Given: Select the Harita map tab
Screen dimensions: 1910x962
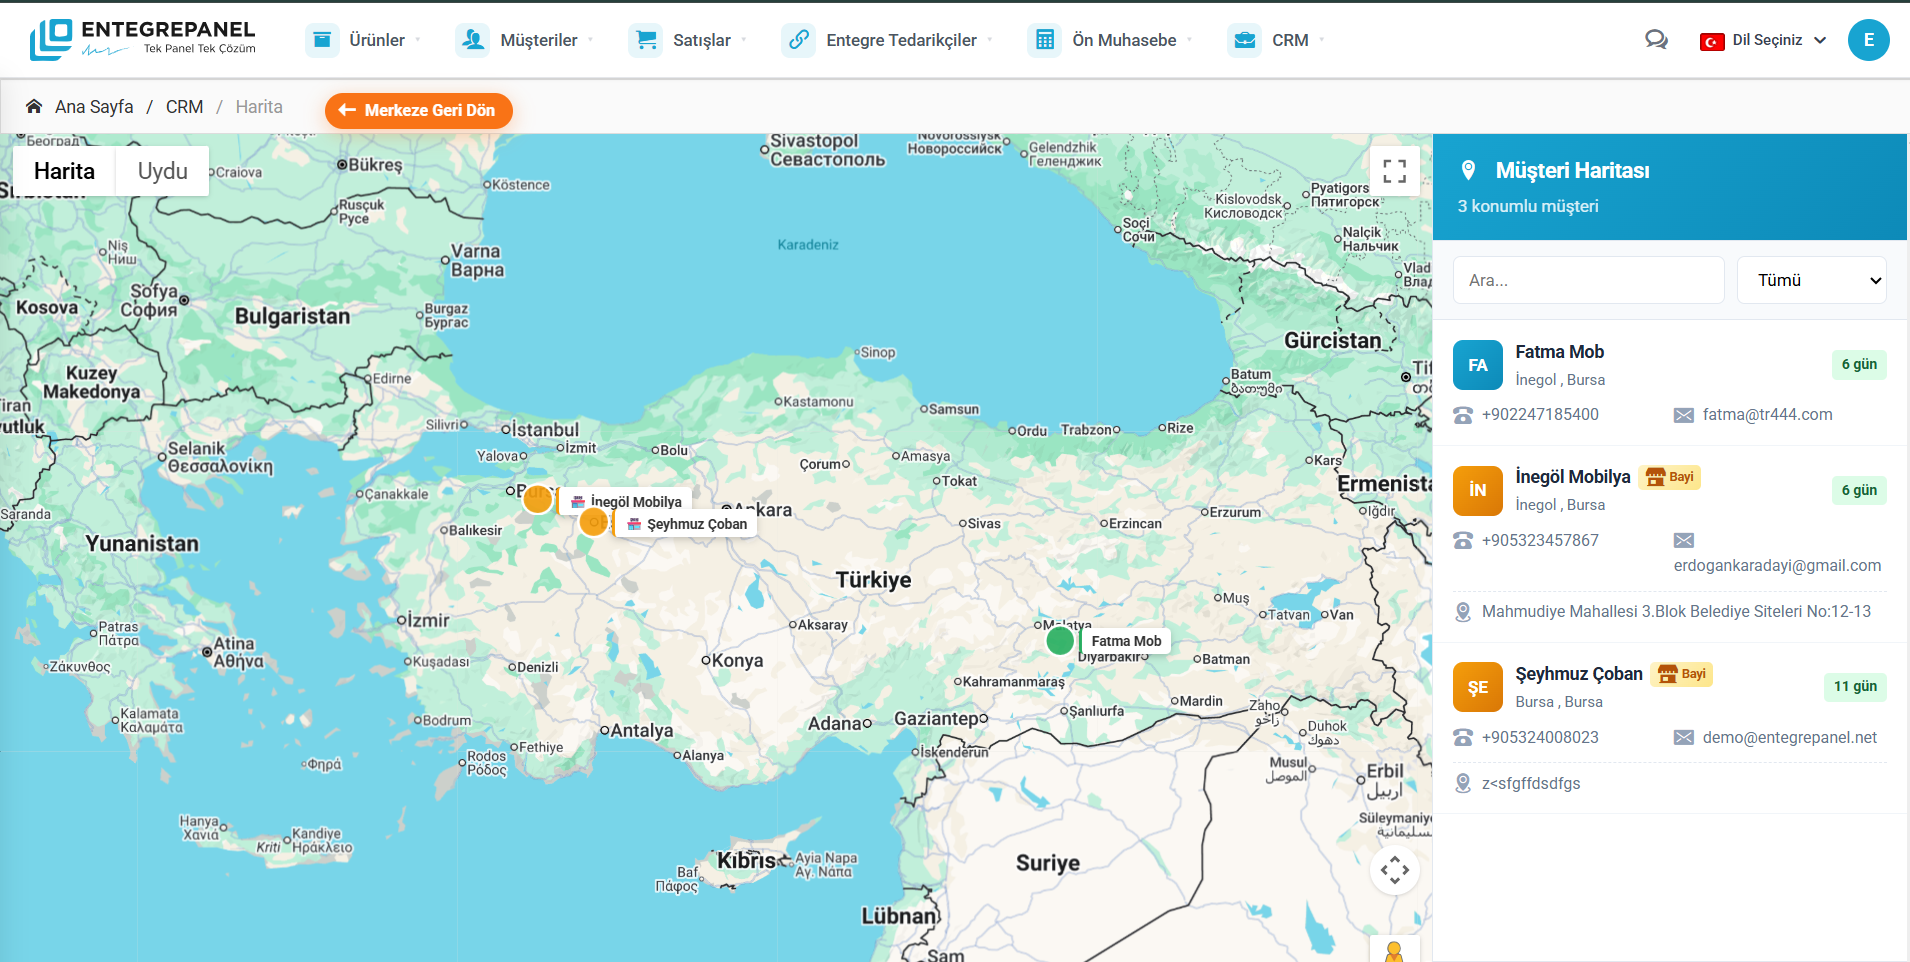Looking at the screenshot, I should [x=63, y=170].
